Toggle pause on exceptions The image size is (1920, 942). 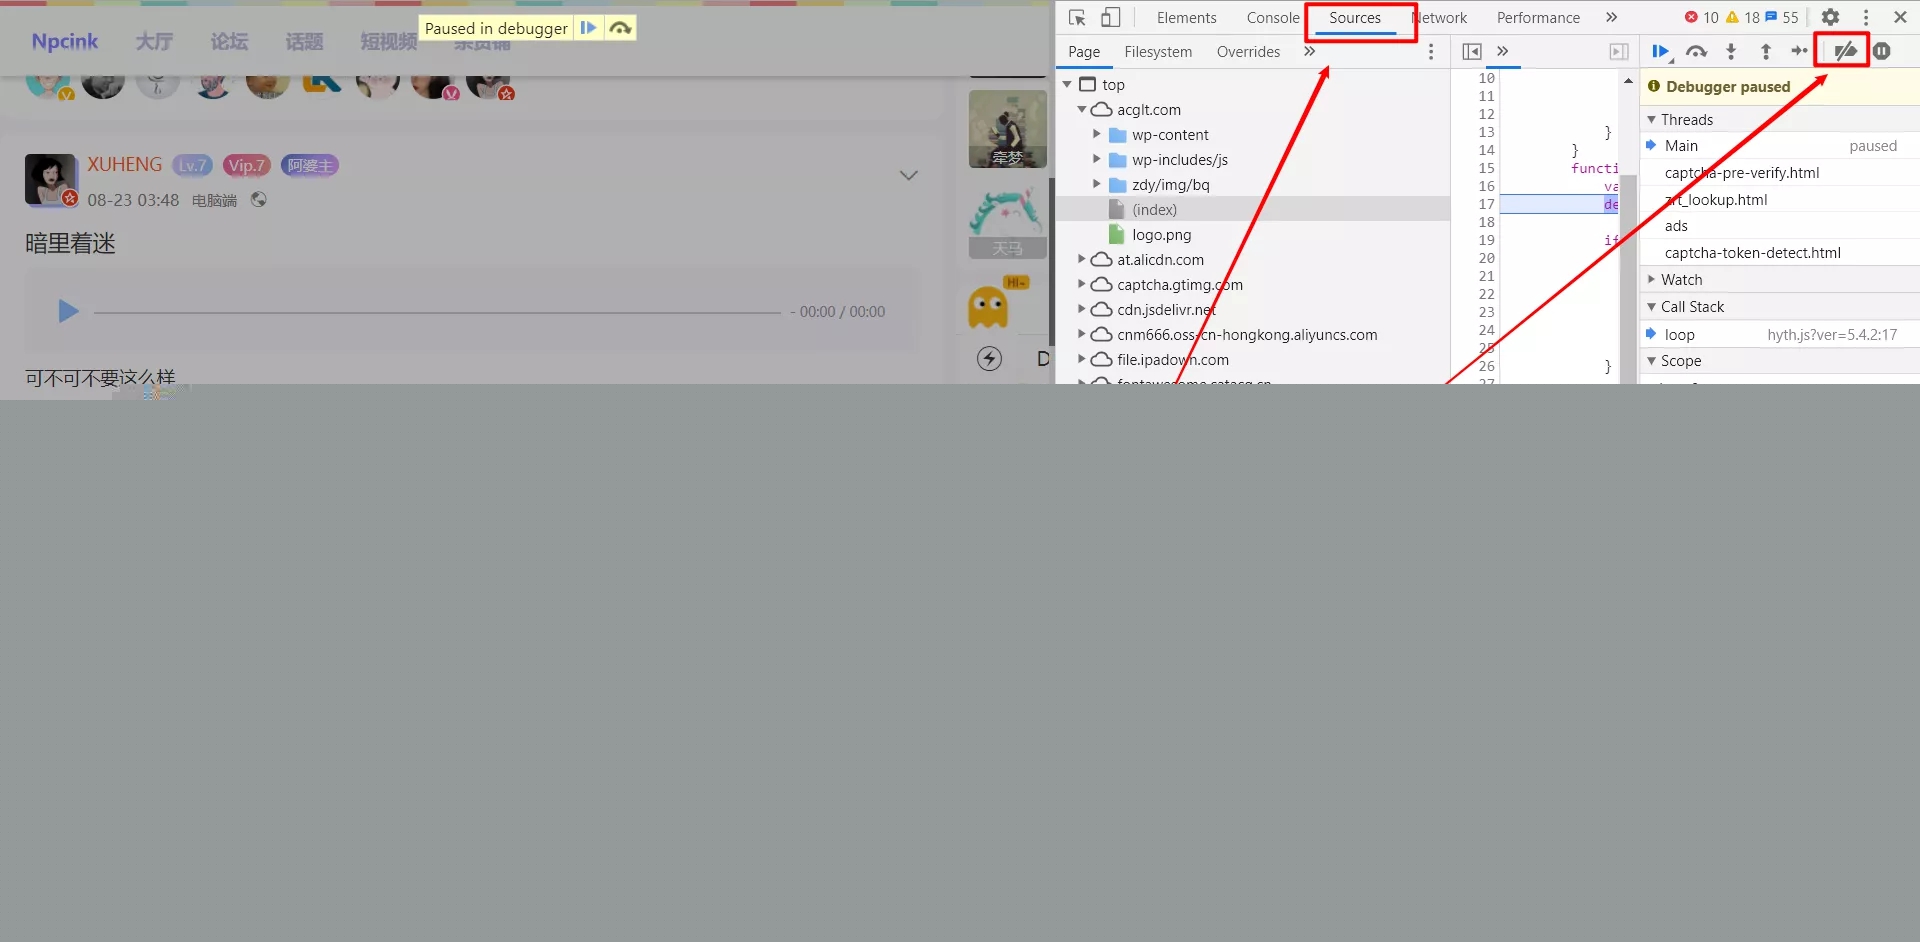[x=1882, y=52]
